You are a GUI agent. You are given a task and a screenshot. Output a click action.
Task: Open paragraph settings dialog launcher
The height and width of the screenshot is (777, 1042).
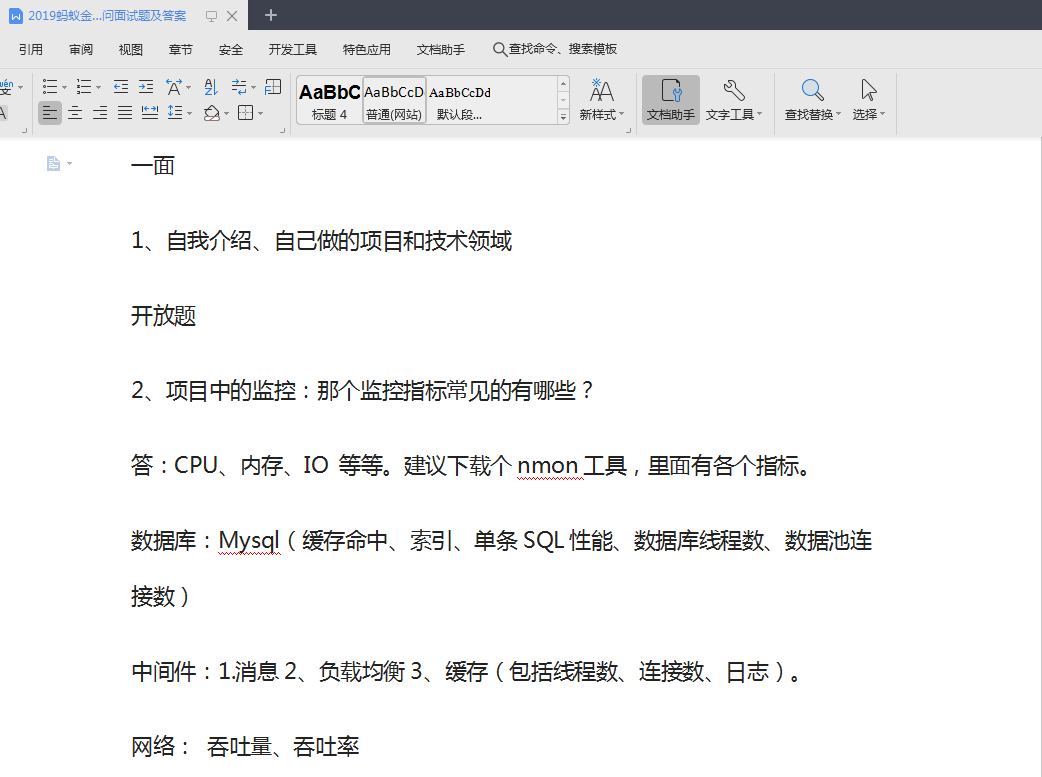coord(283,131)
